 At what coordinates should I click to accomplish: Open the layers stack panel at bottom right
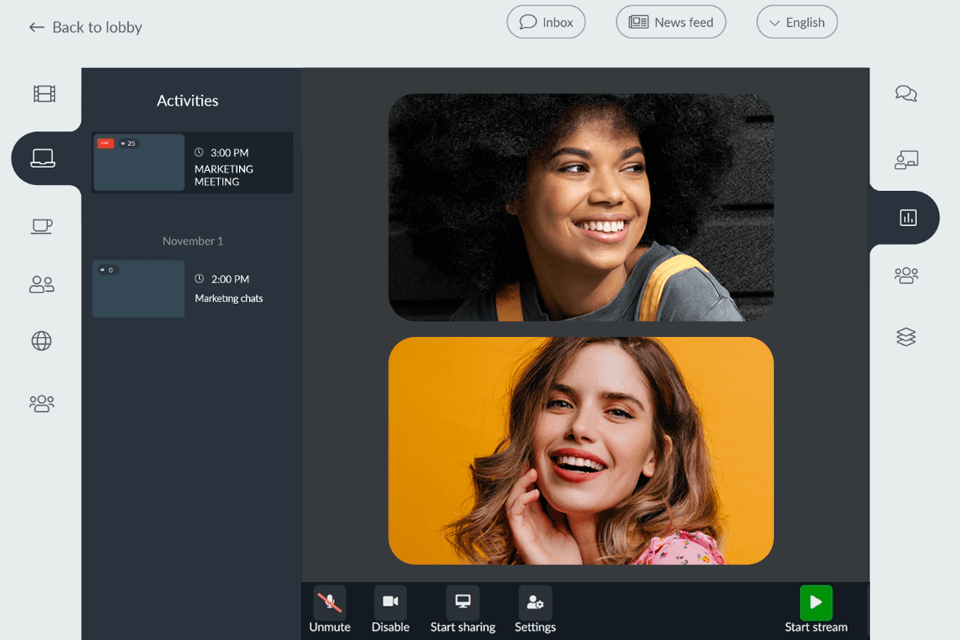click(x=905, y=337)
